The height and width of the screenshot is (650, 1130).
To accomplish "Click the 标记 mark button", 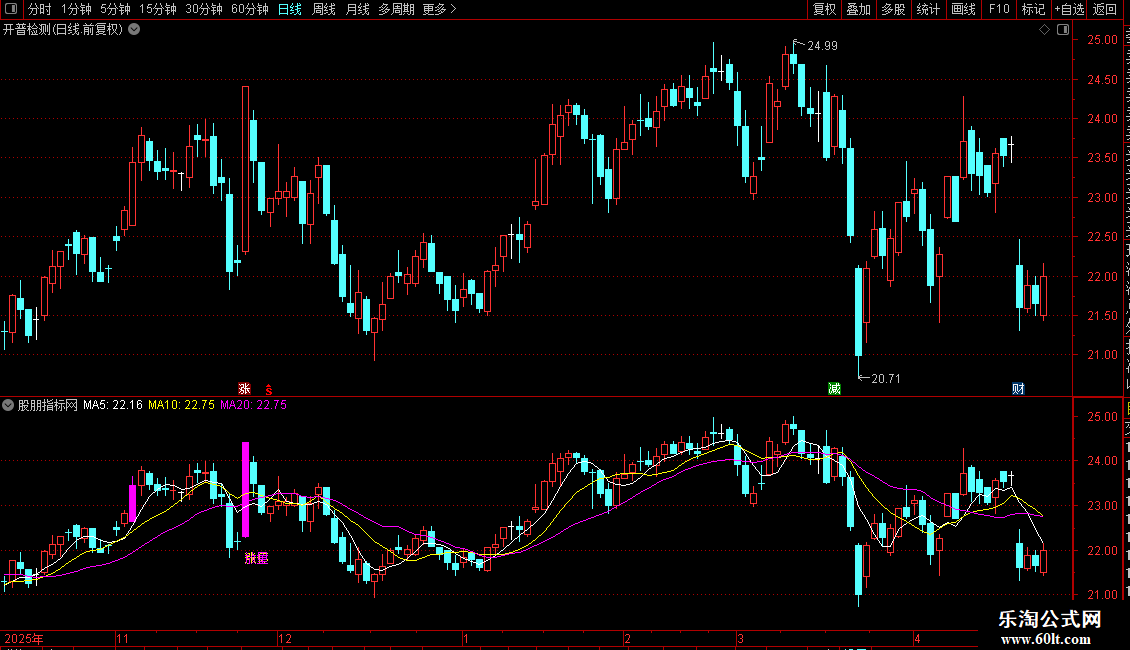I will [1033, 9].
